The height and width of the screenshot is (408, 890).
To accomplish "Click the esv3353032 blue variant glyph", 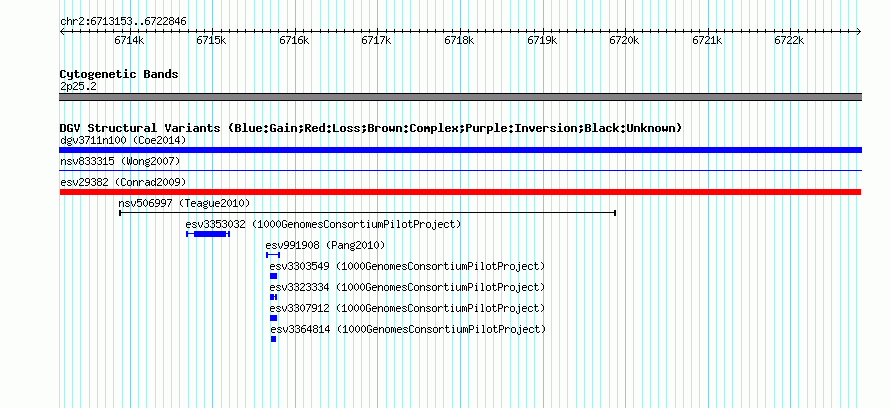I will click(208, 234).
